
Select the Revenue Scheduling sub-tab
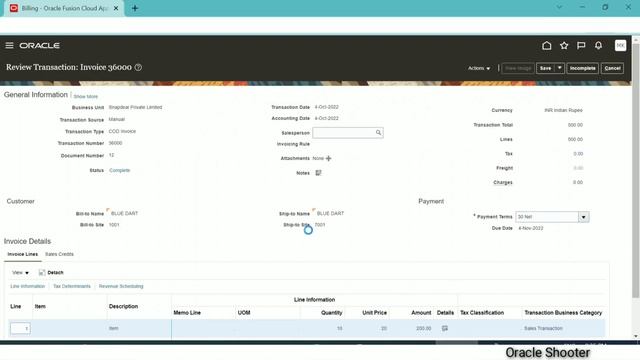tap(121, 287)
